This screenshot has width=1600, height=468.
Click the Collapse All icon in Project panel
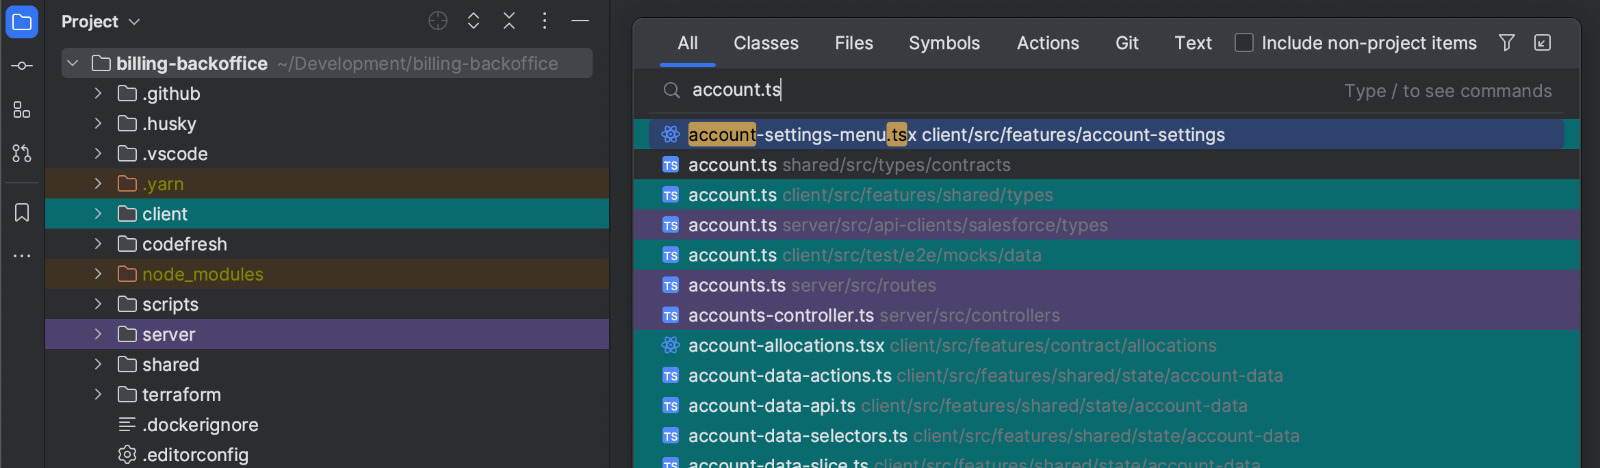tap(509, 21)
